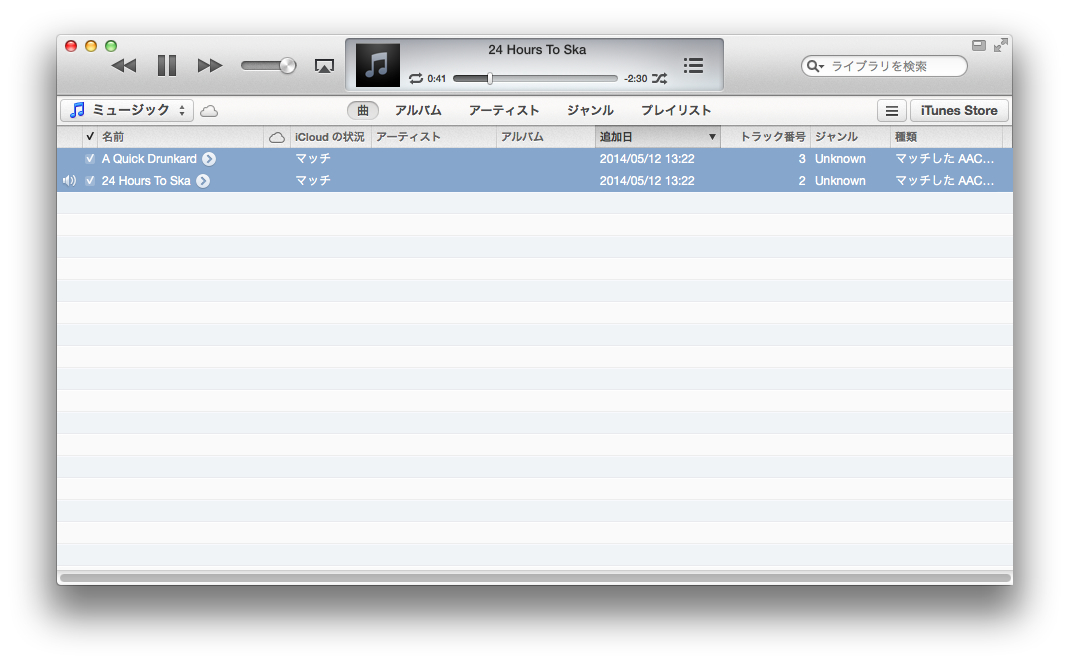Enter full screen mode icon
This screenshot has height=664, width=1069.
(x=1000, y=46)
